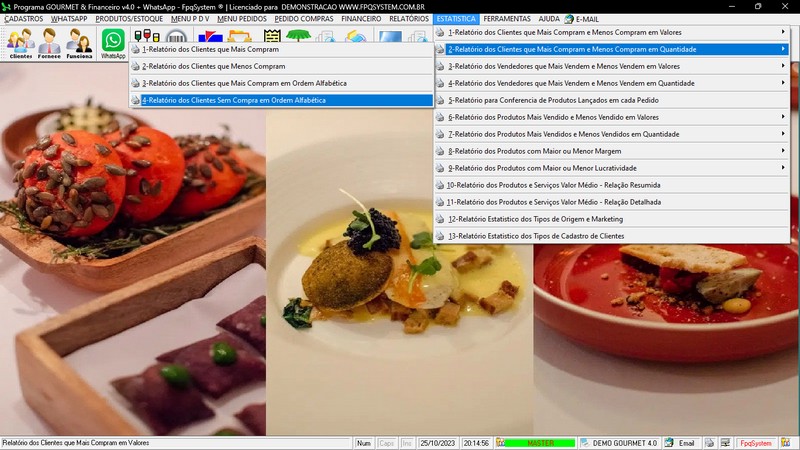Click the app icon in the title bar
800x450 pixels.
6,7
